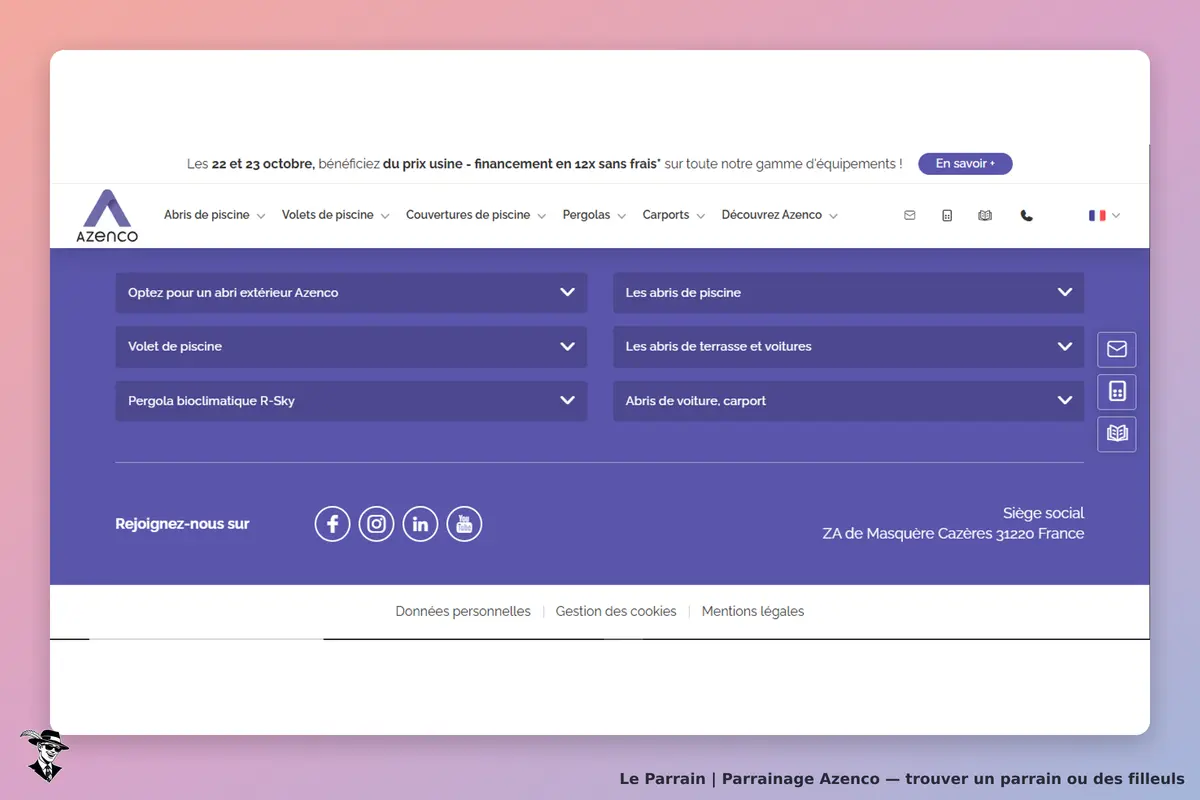Expand 'Les abris de piscine' section

(x=848, y=293)
